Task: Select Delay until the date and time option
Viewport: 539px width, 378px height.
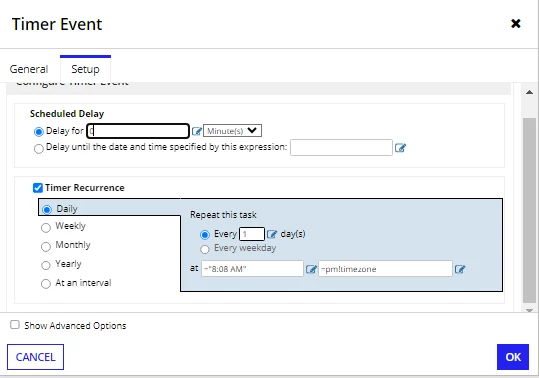Action: [39, 148]
